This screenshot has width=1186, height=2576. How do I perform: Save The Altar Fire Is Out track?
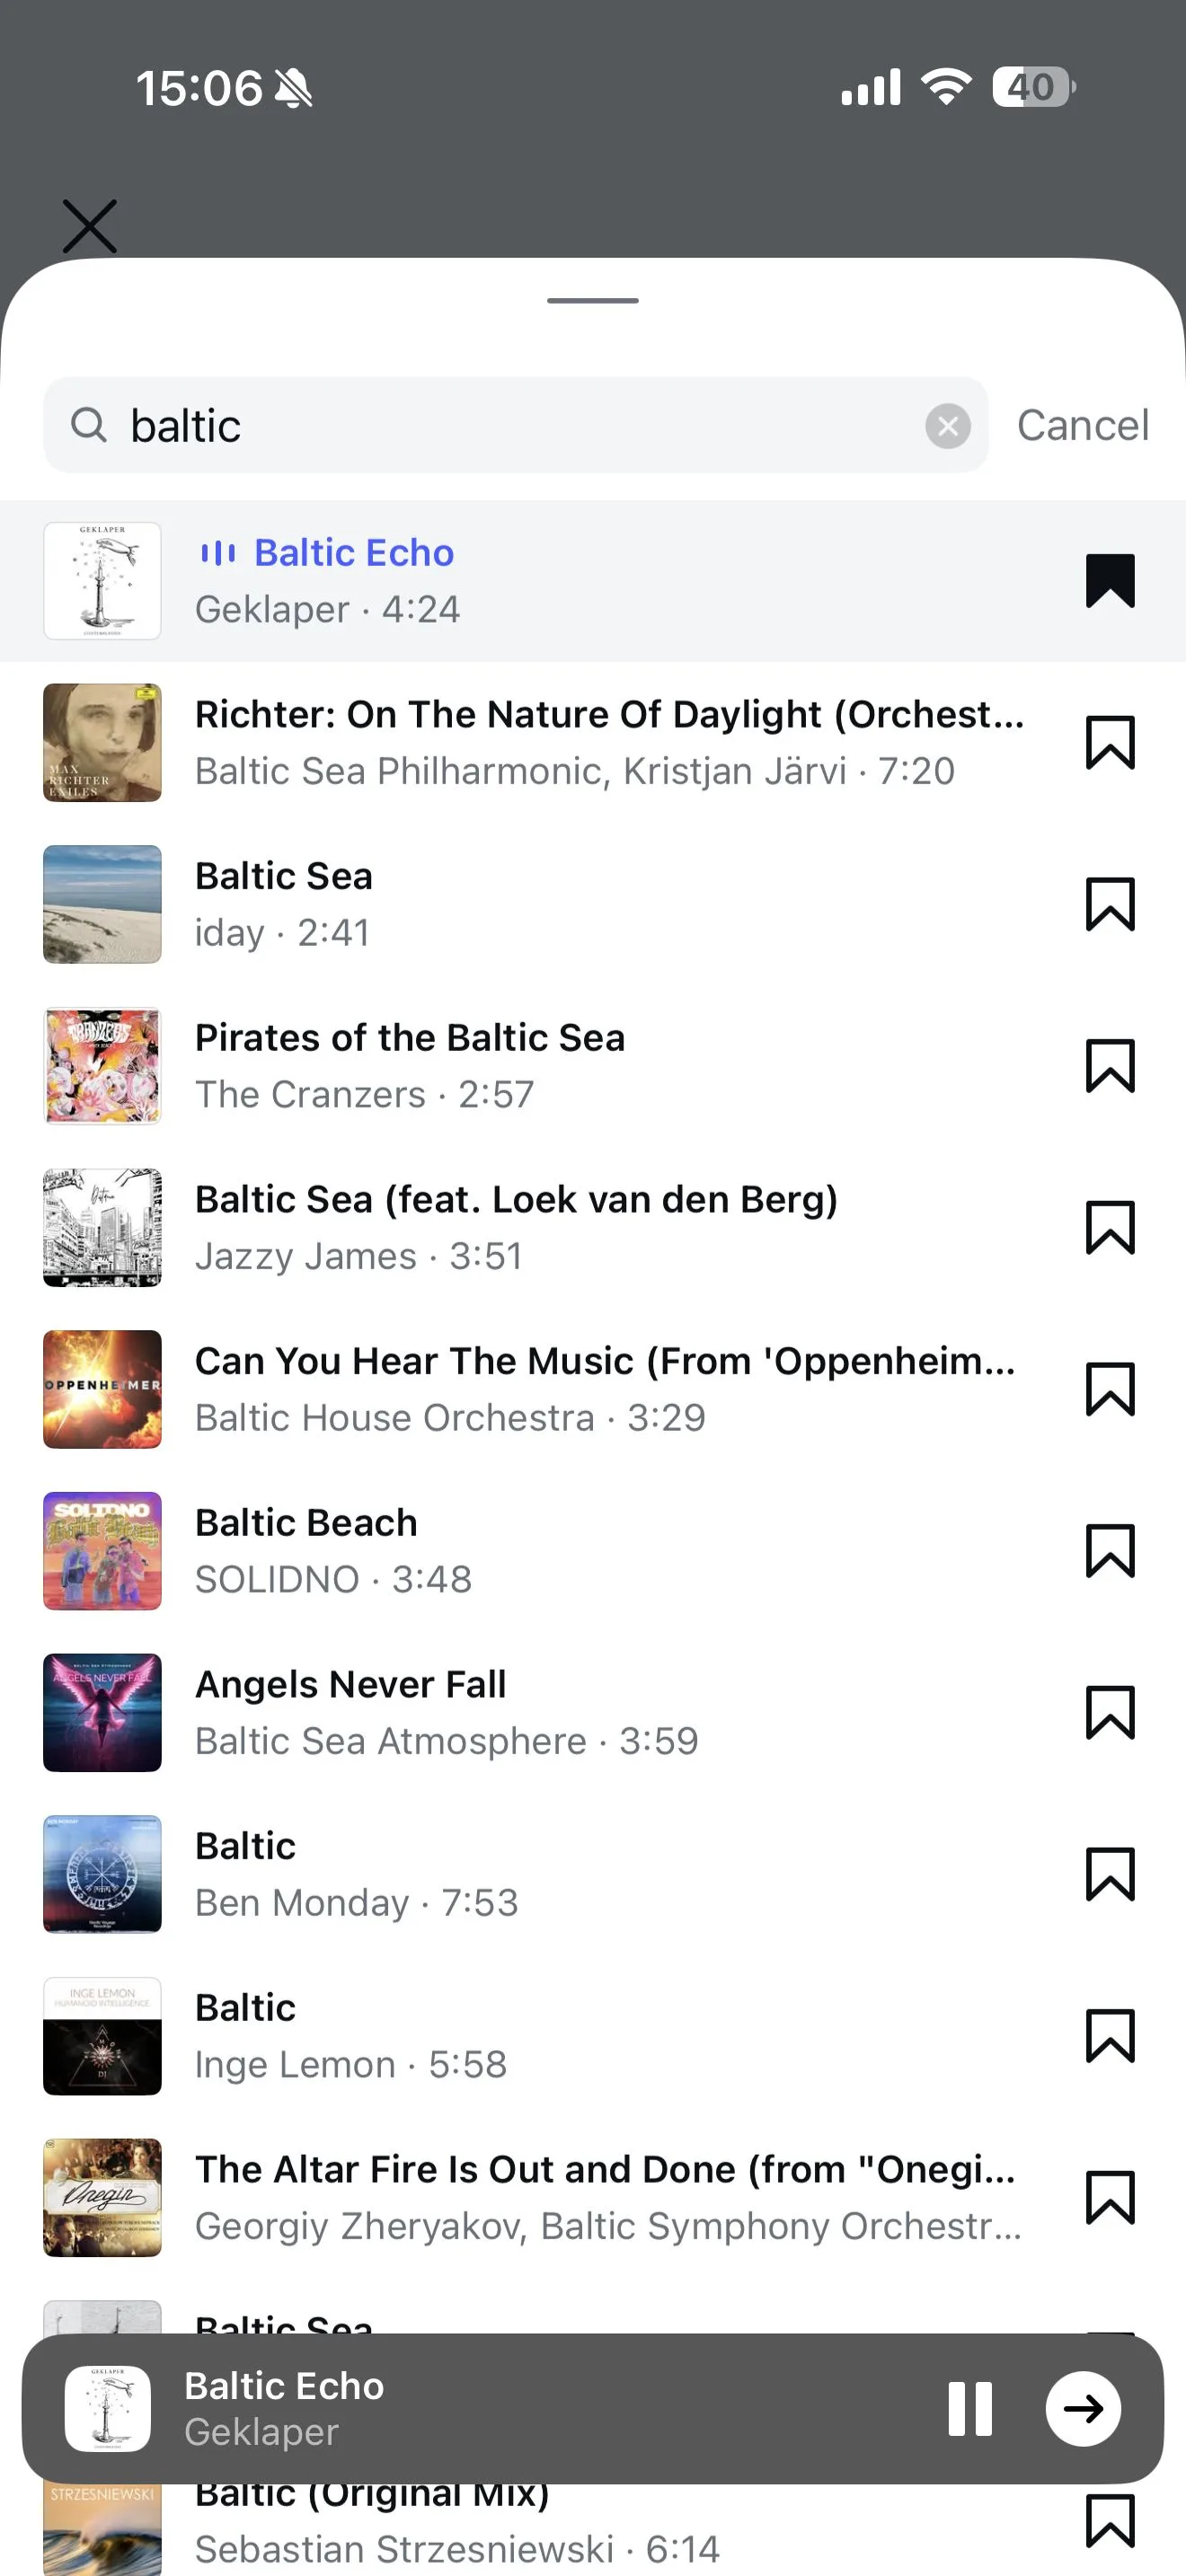click(1110, 2198)
